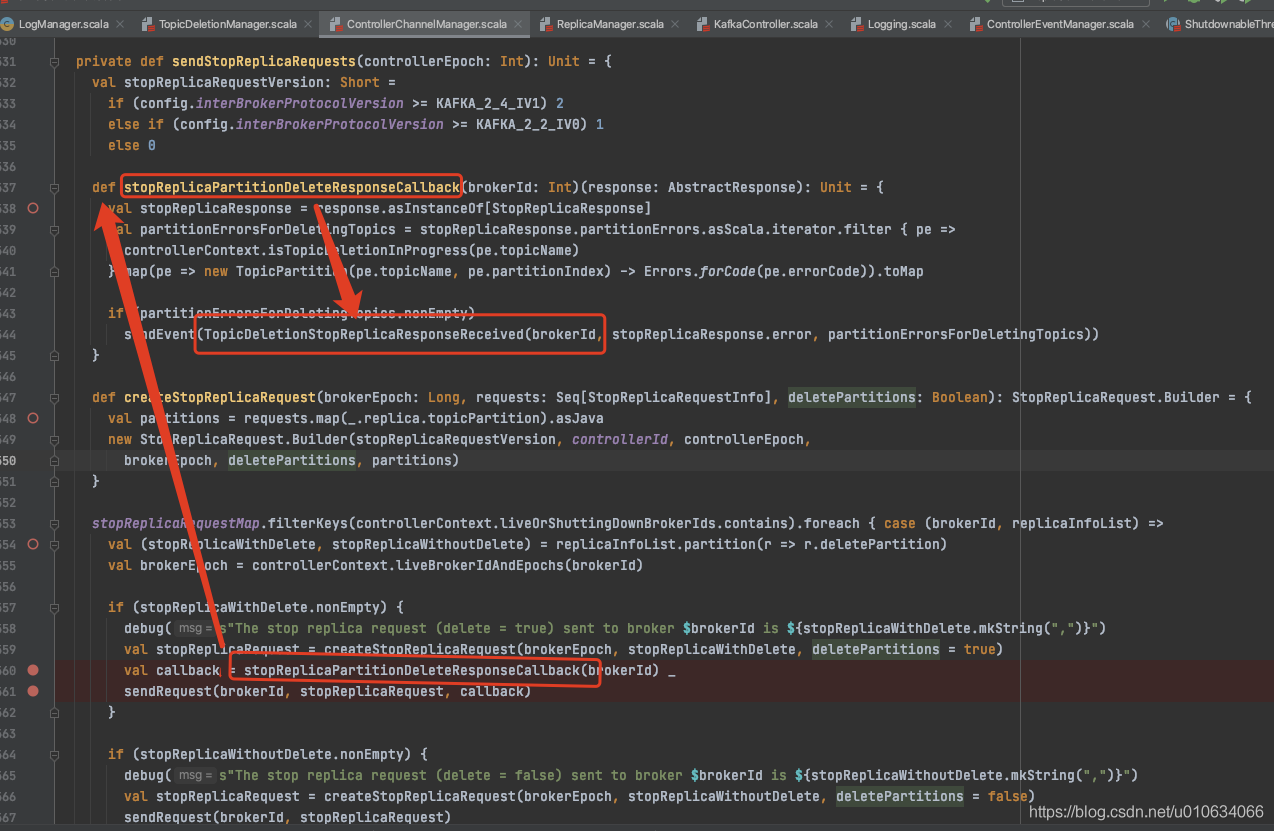Switch to the ReplicaManager.scala tab
This screenshot has width=1274, height=831.
click(x=610, y=24)
